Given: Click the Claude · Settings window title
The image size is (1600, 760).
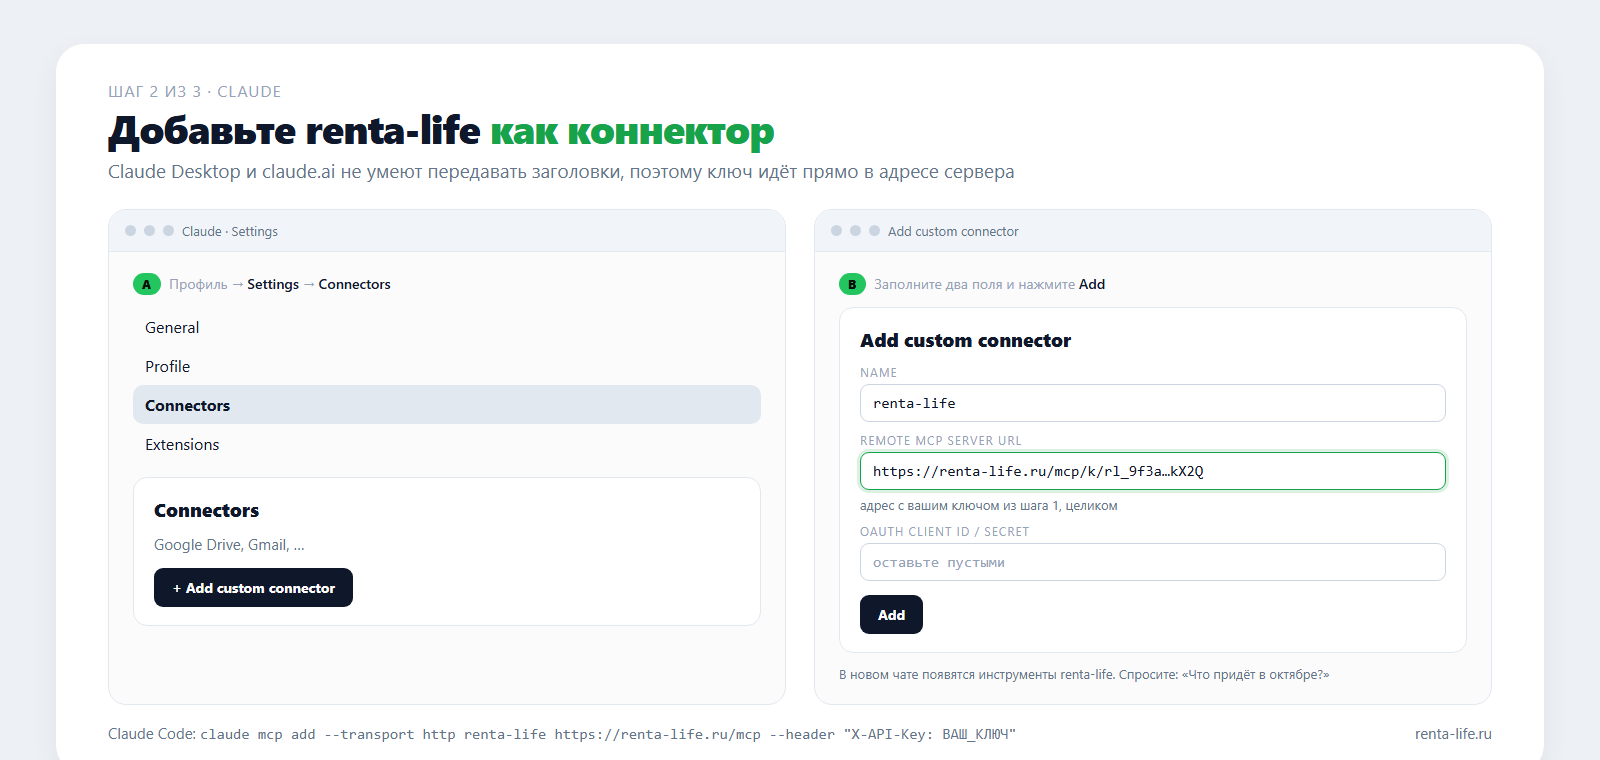Looking at the screenshot, I should (230, 232).
